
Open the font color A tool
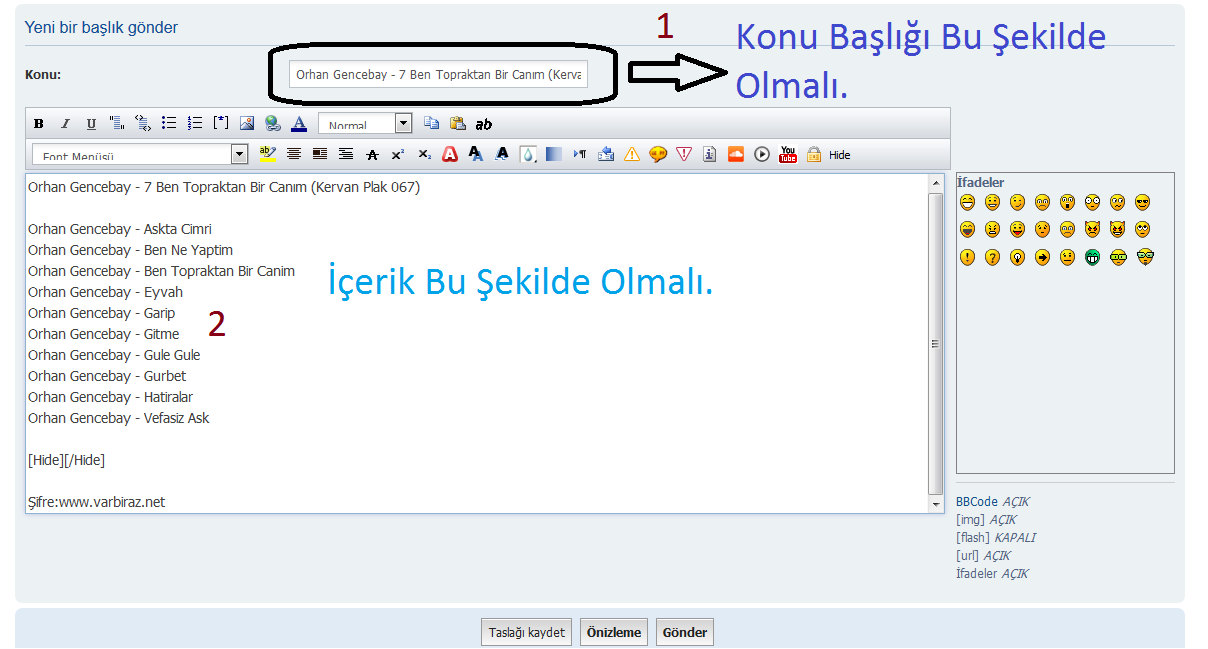[x=299, y=124]
